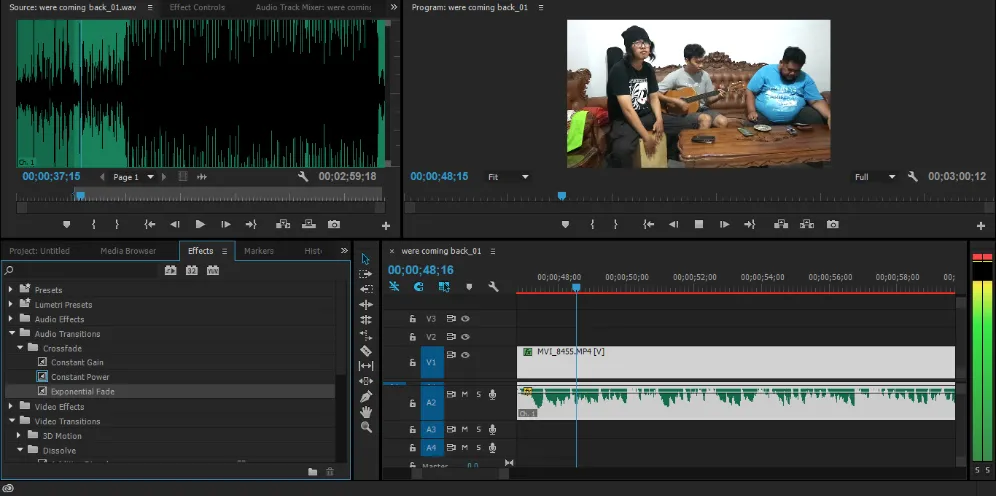The image size is (996, 496).
Task: Select the Razor tool in the tools panel
Action: pyautogui.click(x=366, y=351)
